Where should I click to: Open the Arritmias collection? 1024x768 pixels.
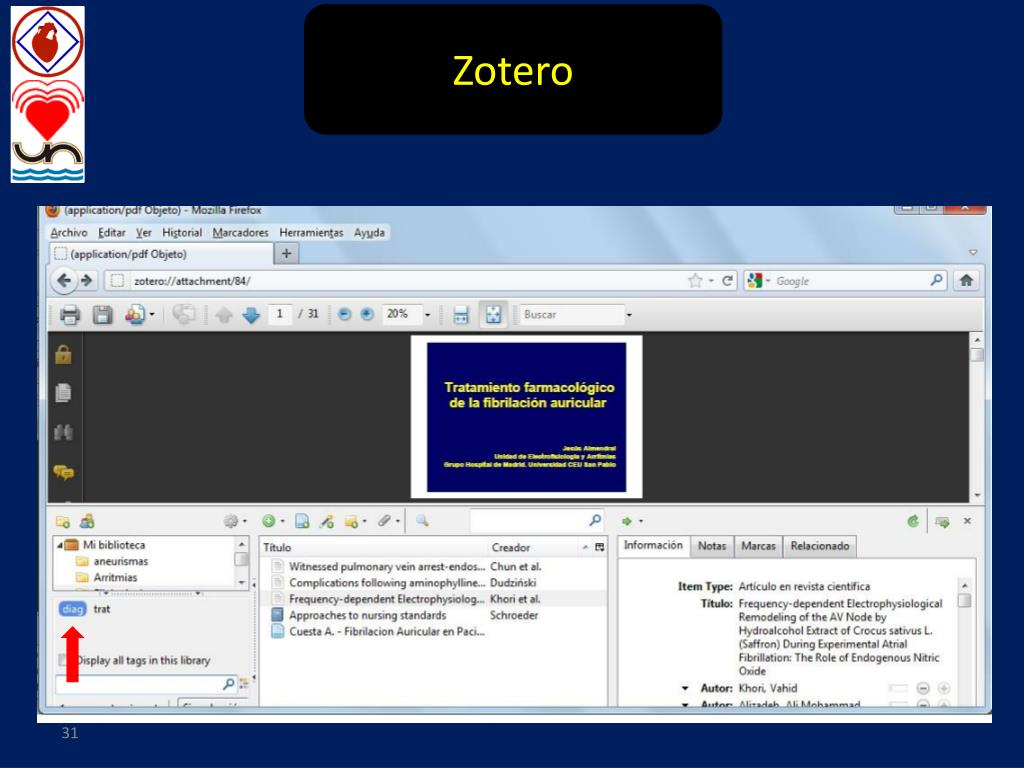point(116,577)
